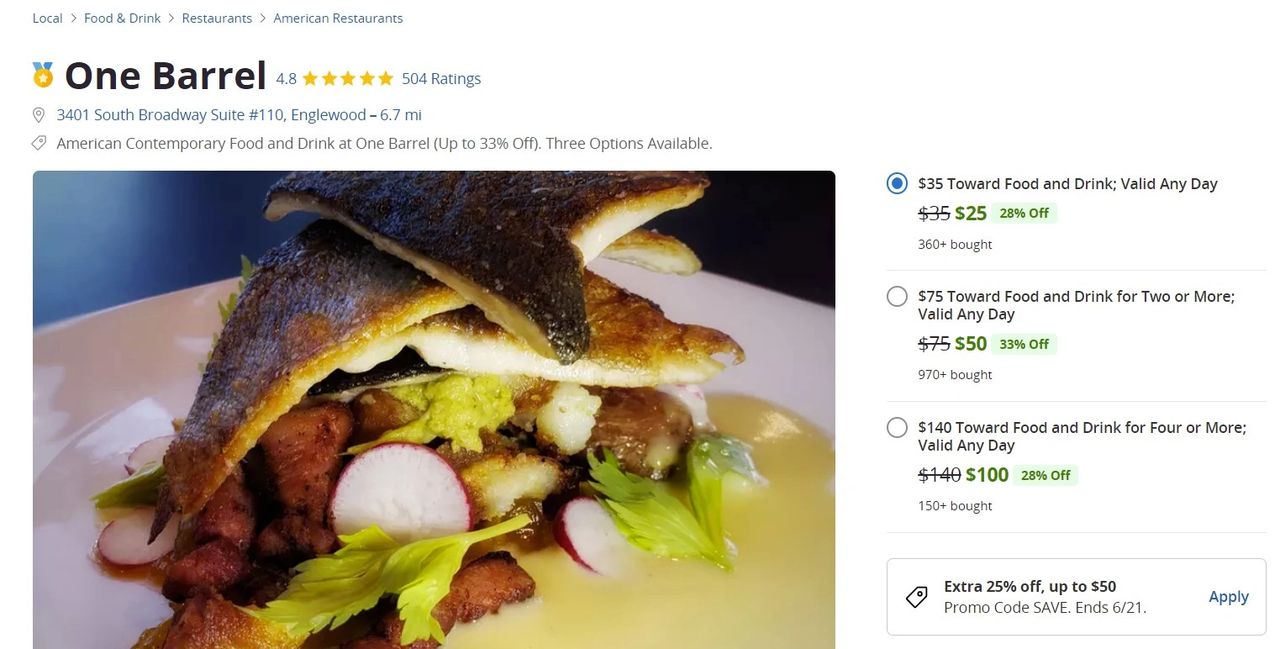Select the $75 Food and Drink for Two option
1280x649 pixels.
coord(897,296)
